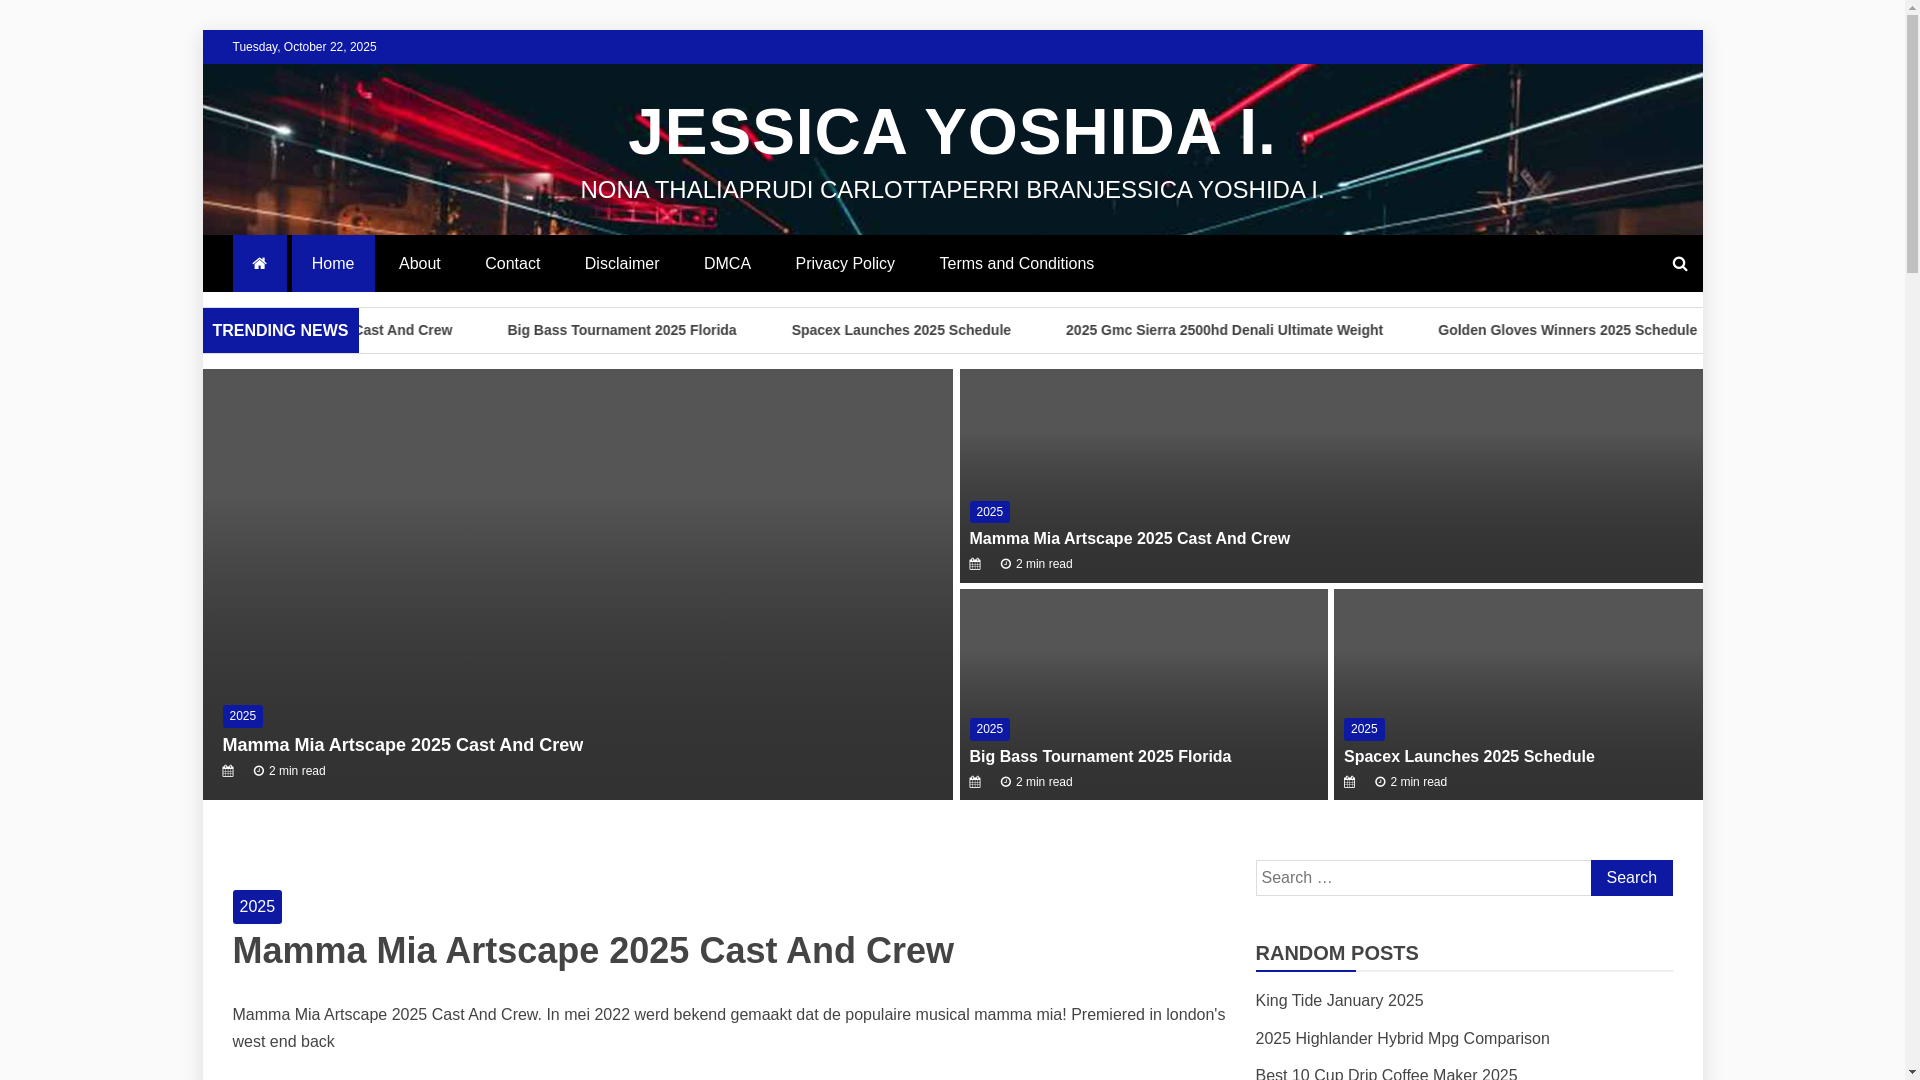Click calendar icon under Big Bass Tournament card
This screenshot has height=1080, width=1920.
[975, 782]
